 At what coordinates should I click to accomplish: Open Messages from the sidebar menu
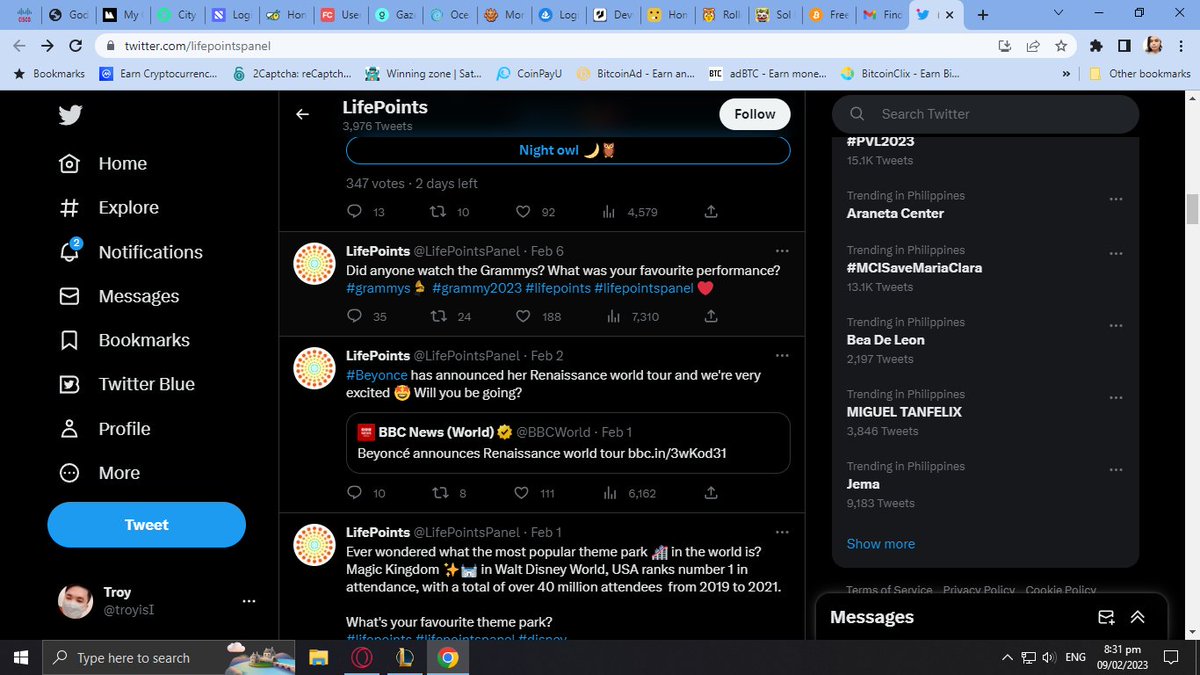(x=120, y=296)
